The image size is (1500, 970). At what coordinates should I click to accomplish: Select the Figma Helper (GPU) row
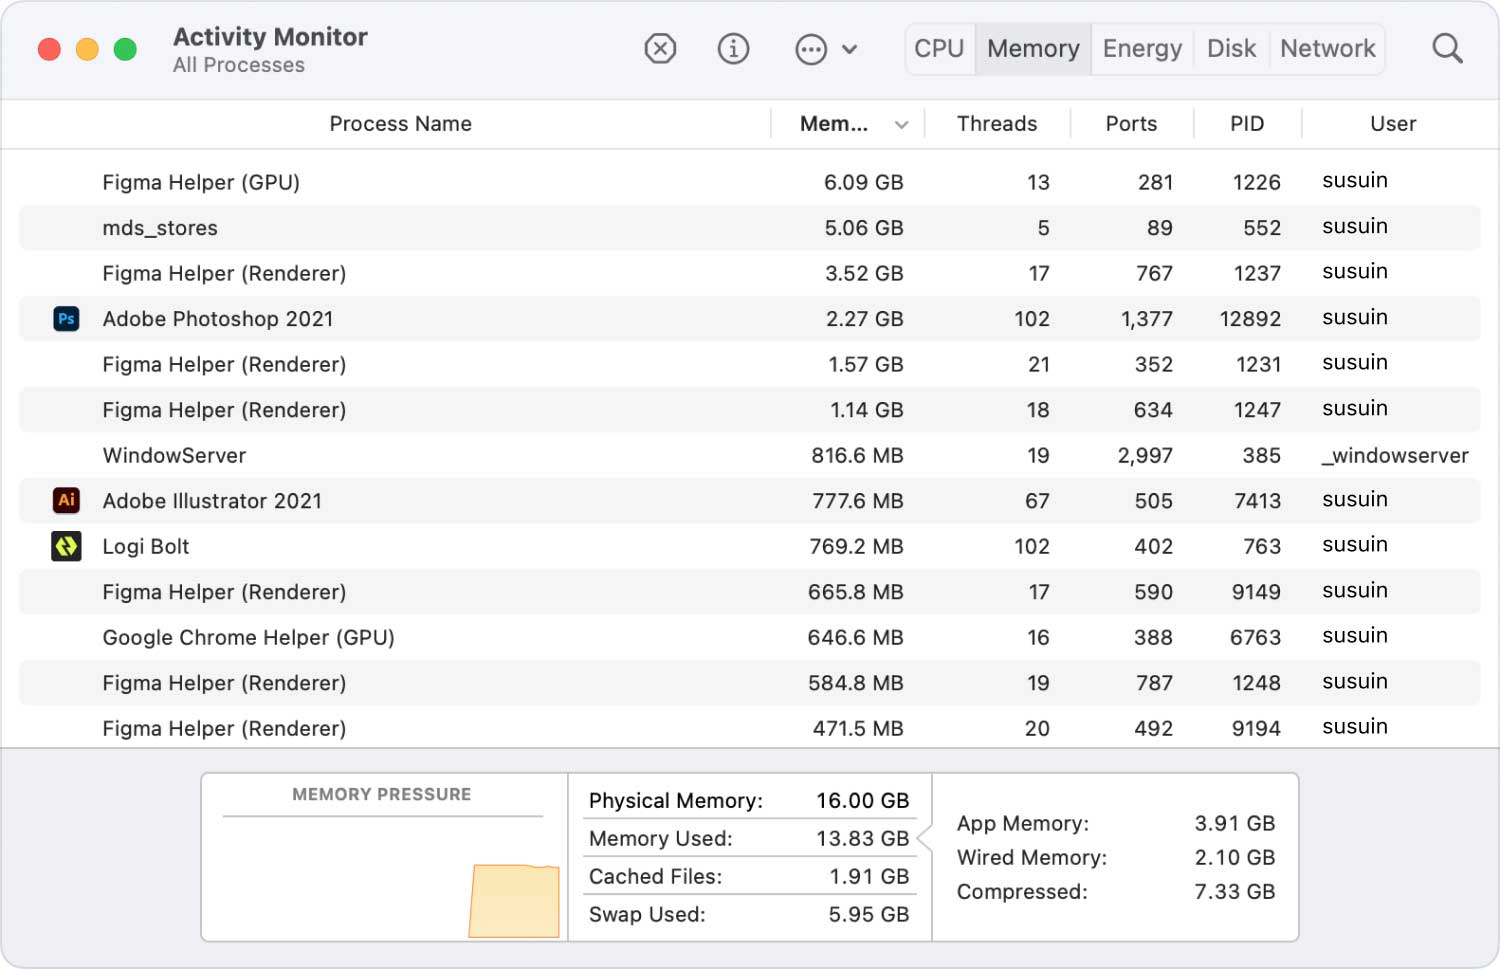point(750,182)
